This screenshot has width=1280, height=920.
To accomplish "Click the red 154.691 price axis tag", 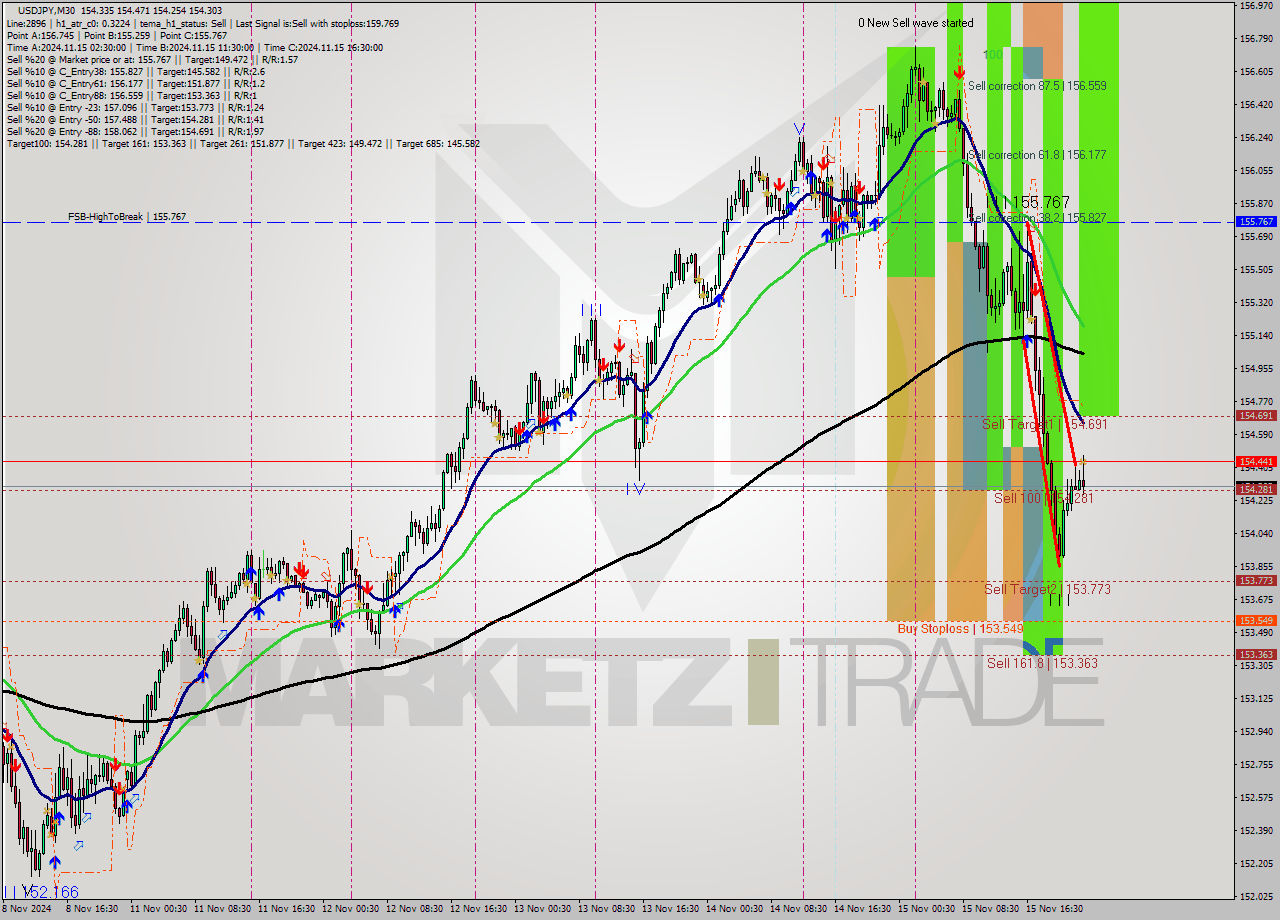I will click(x=1256, y=415).
